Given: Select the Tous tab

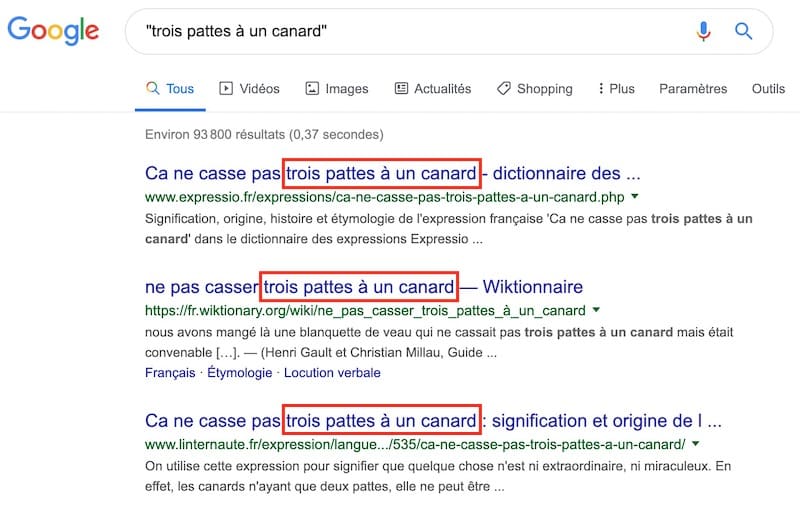Looking at the screenshot, I should (170, 89).
